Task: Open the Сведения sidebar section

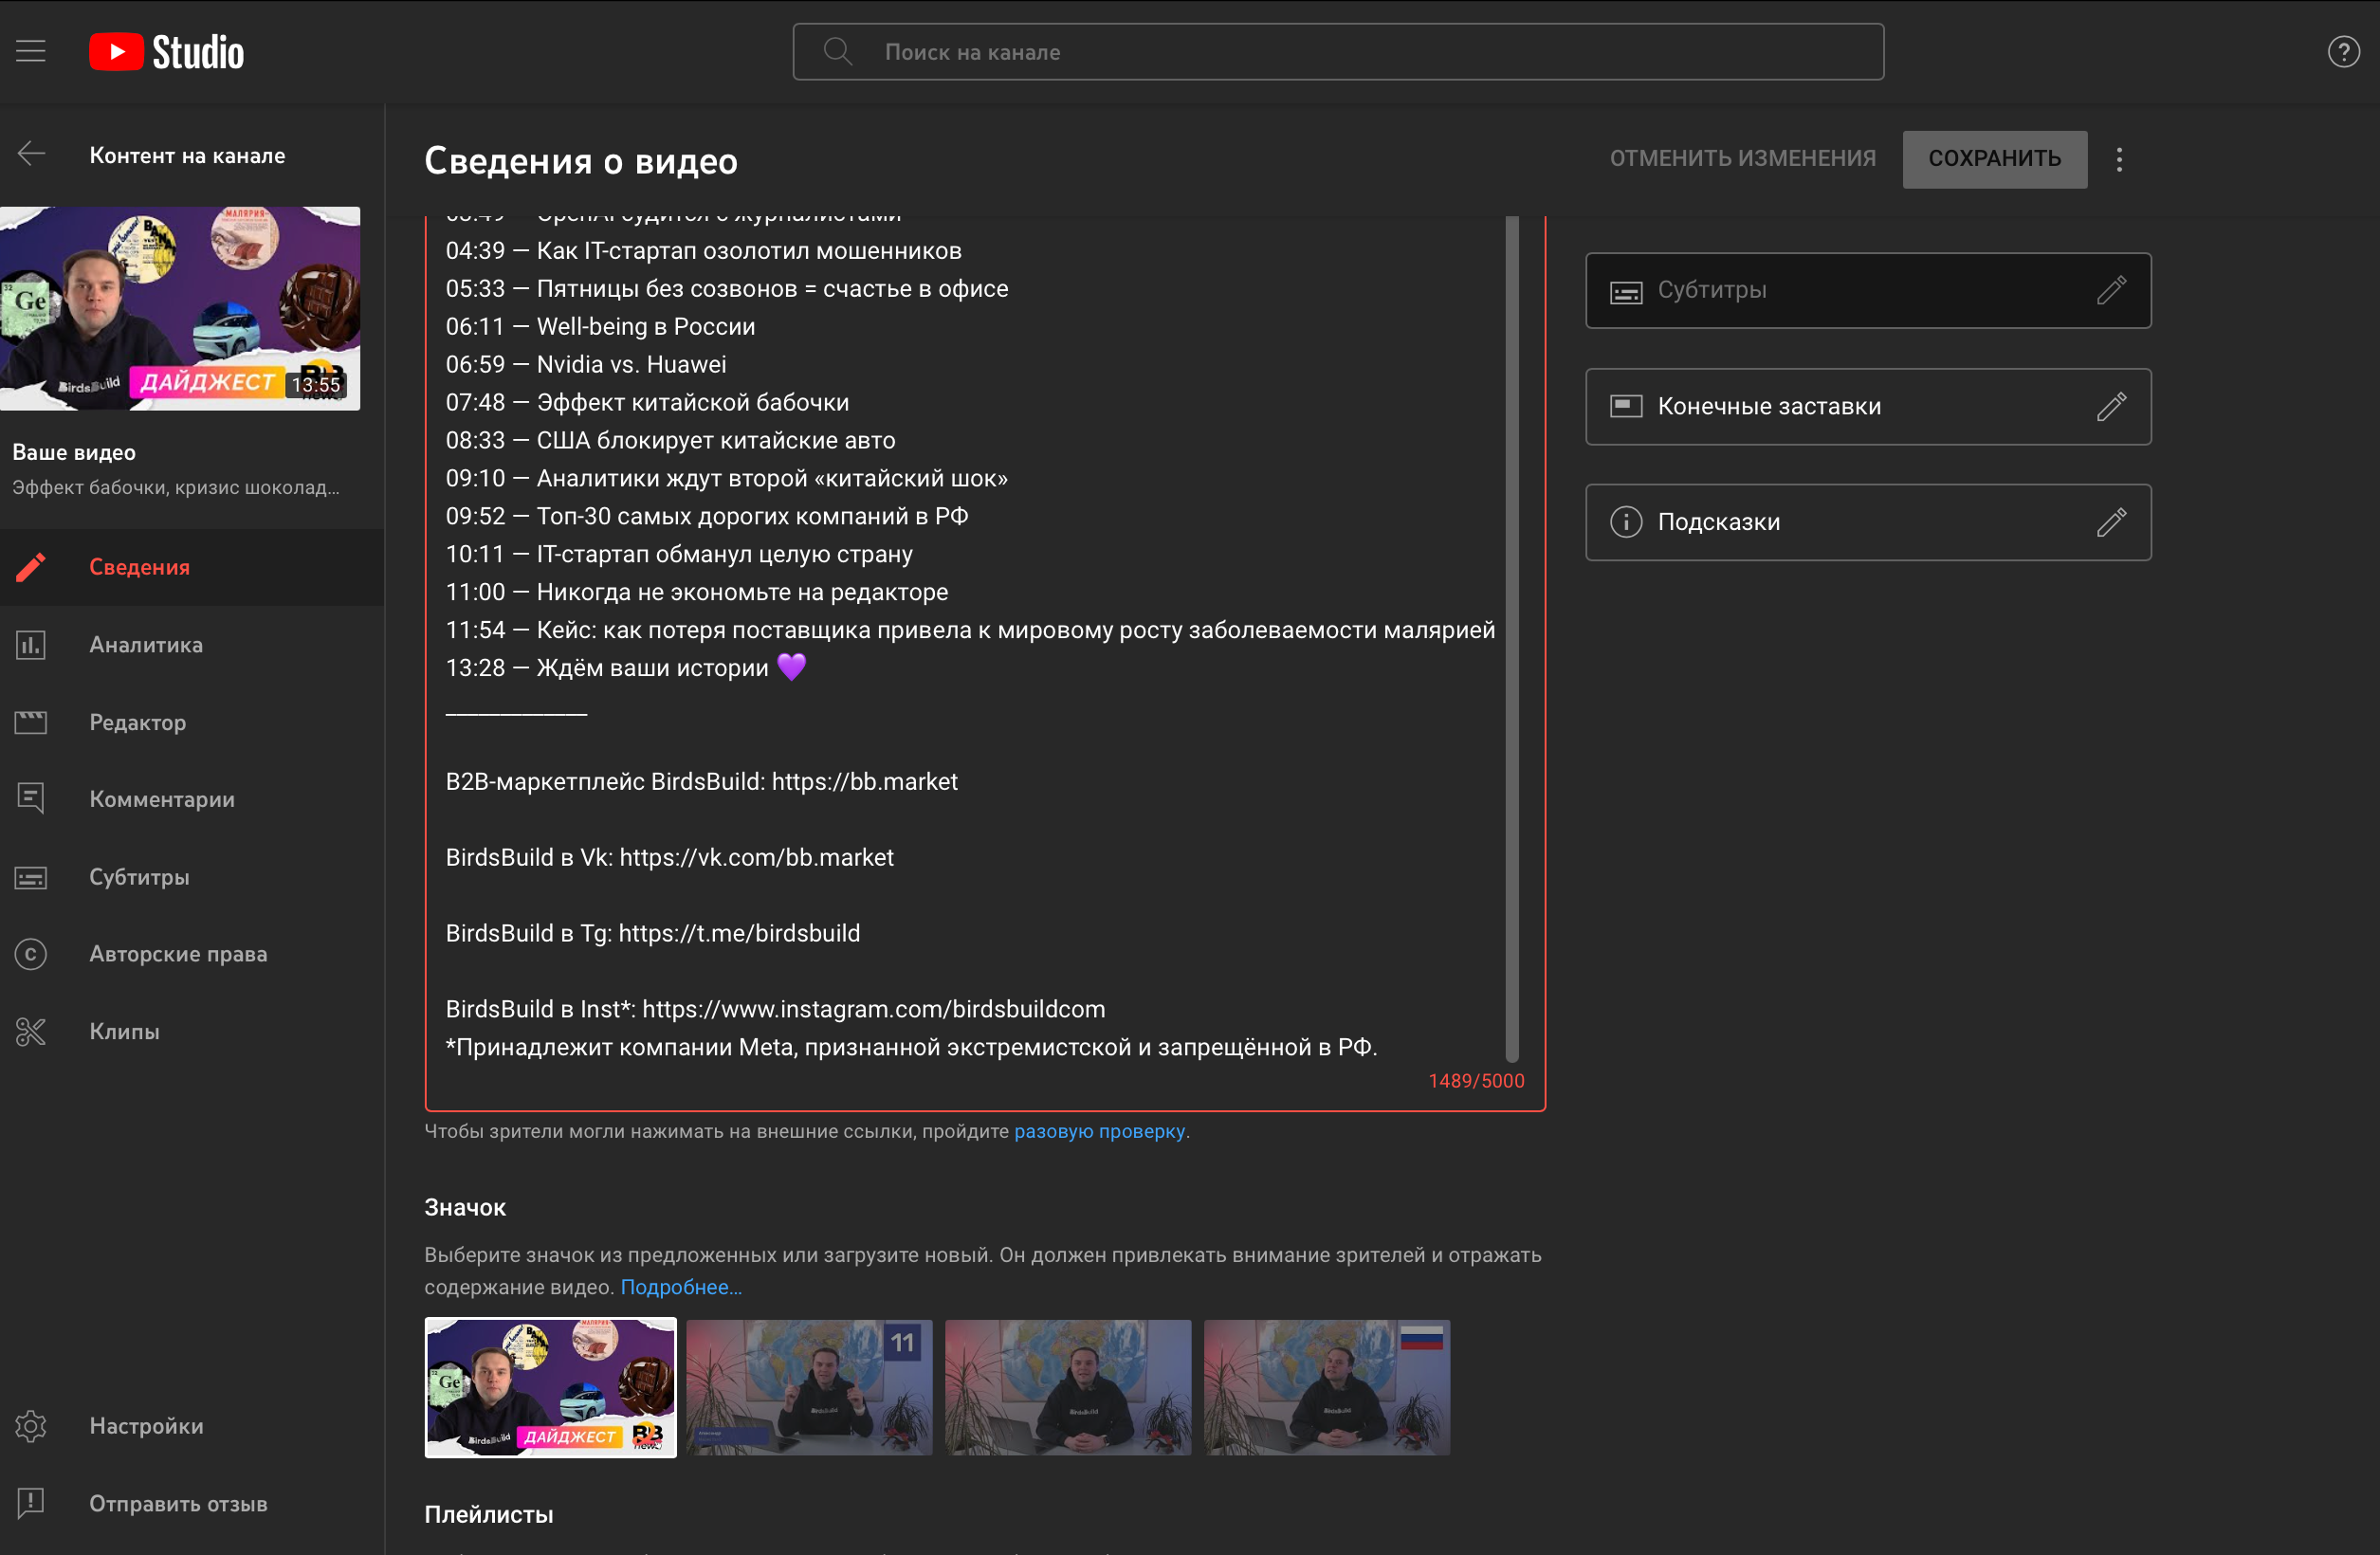Action: coord(192,567)
